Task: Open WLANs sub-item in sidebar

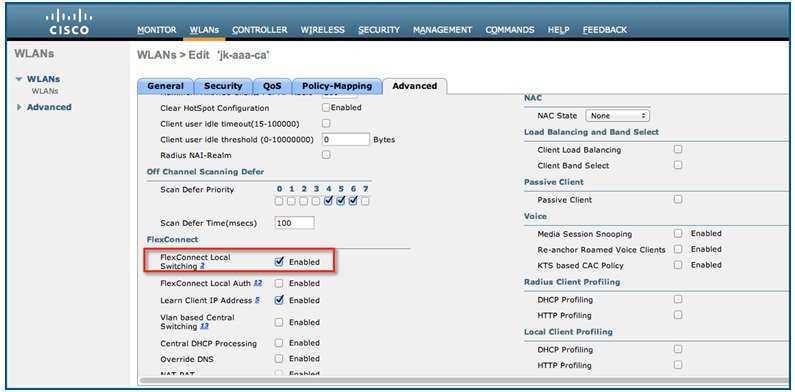Action: [x=45, y=91]
